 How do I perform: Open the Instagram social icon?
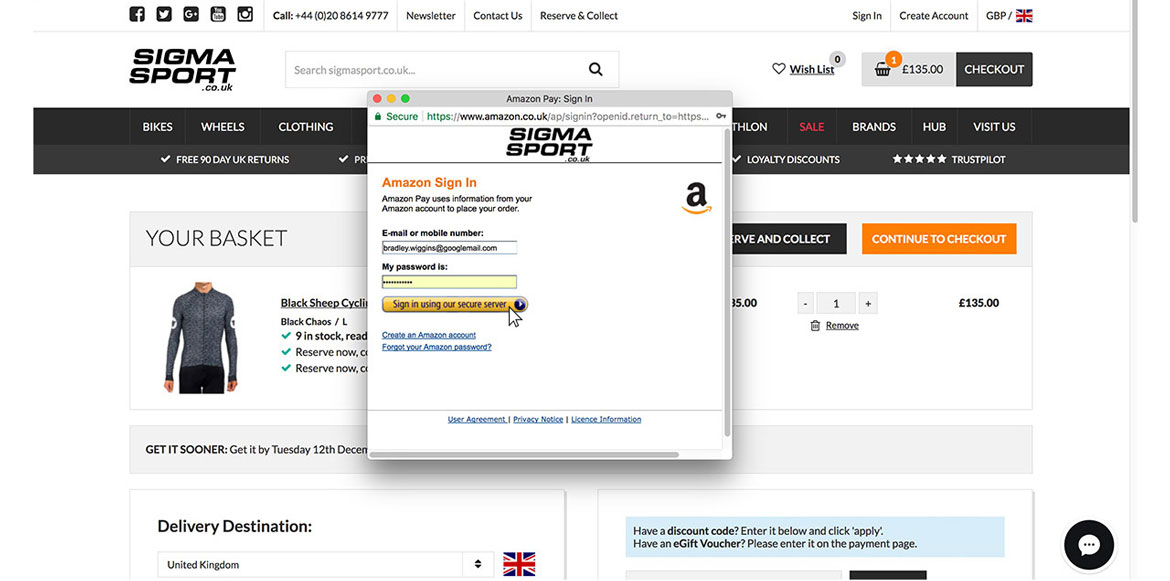pos(245,14)
